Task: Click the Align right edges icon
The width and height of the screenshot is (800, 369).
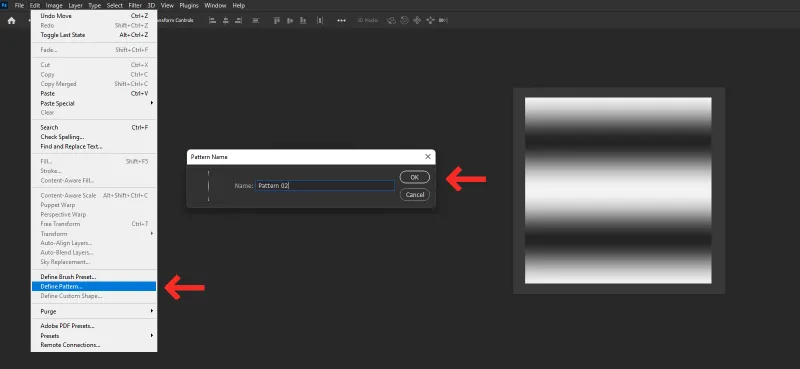Action: 239,20
